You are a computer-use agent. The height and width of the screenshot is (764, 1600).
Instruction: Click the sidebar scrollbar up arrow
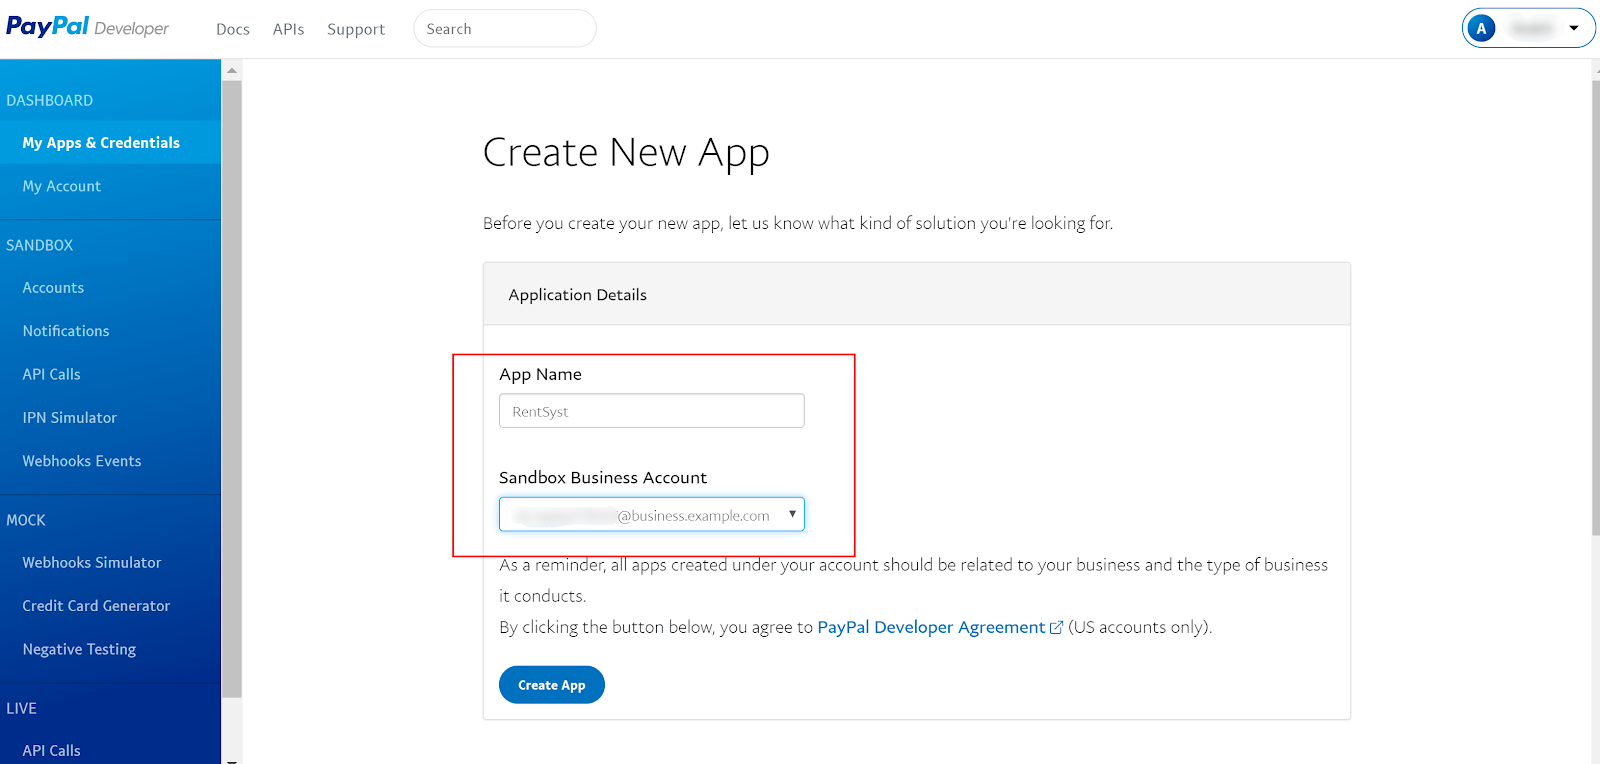click(x=232, y=70)
